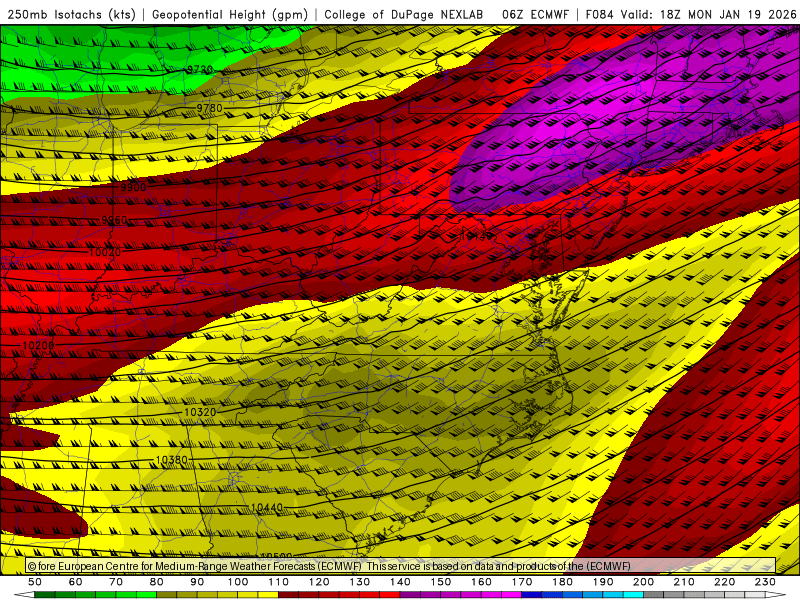Click the 120 value on the color scale

(319, 582)
